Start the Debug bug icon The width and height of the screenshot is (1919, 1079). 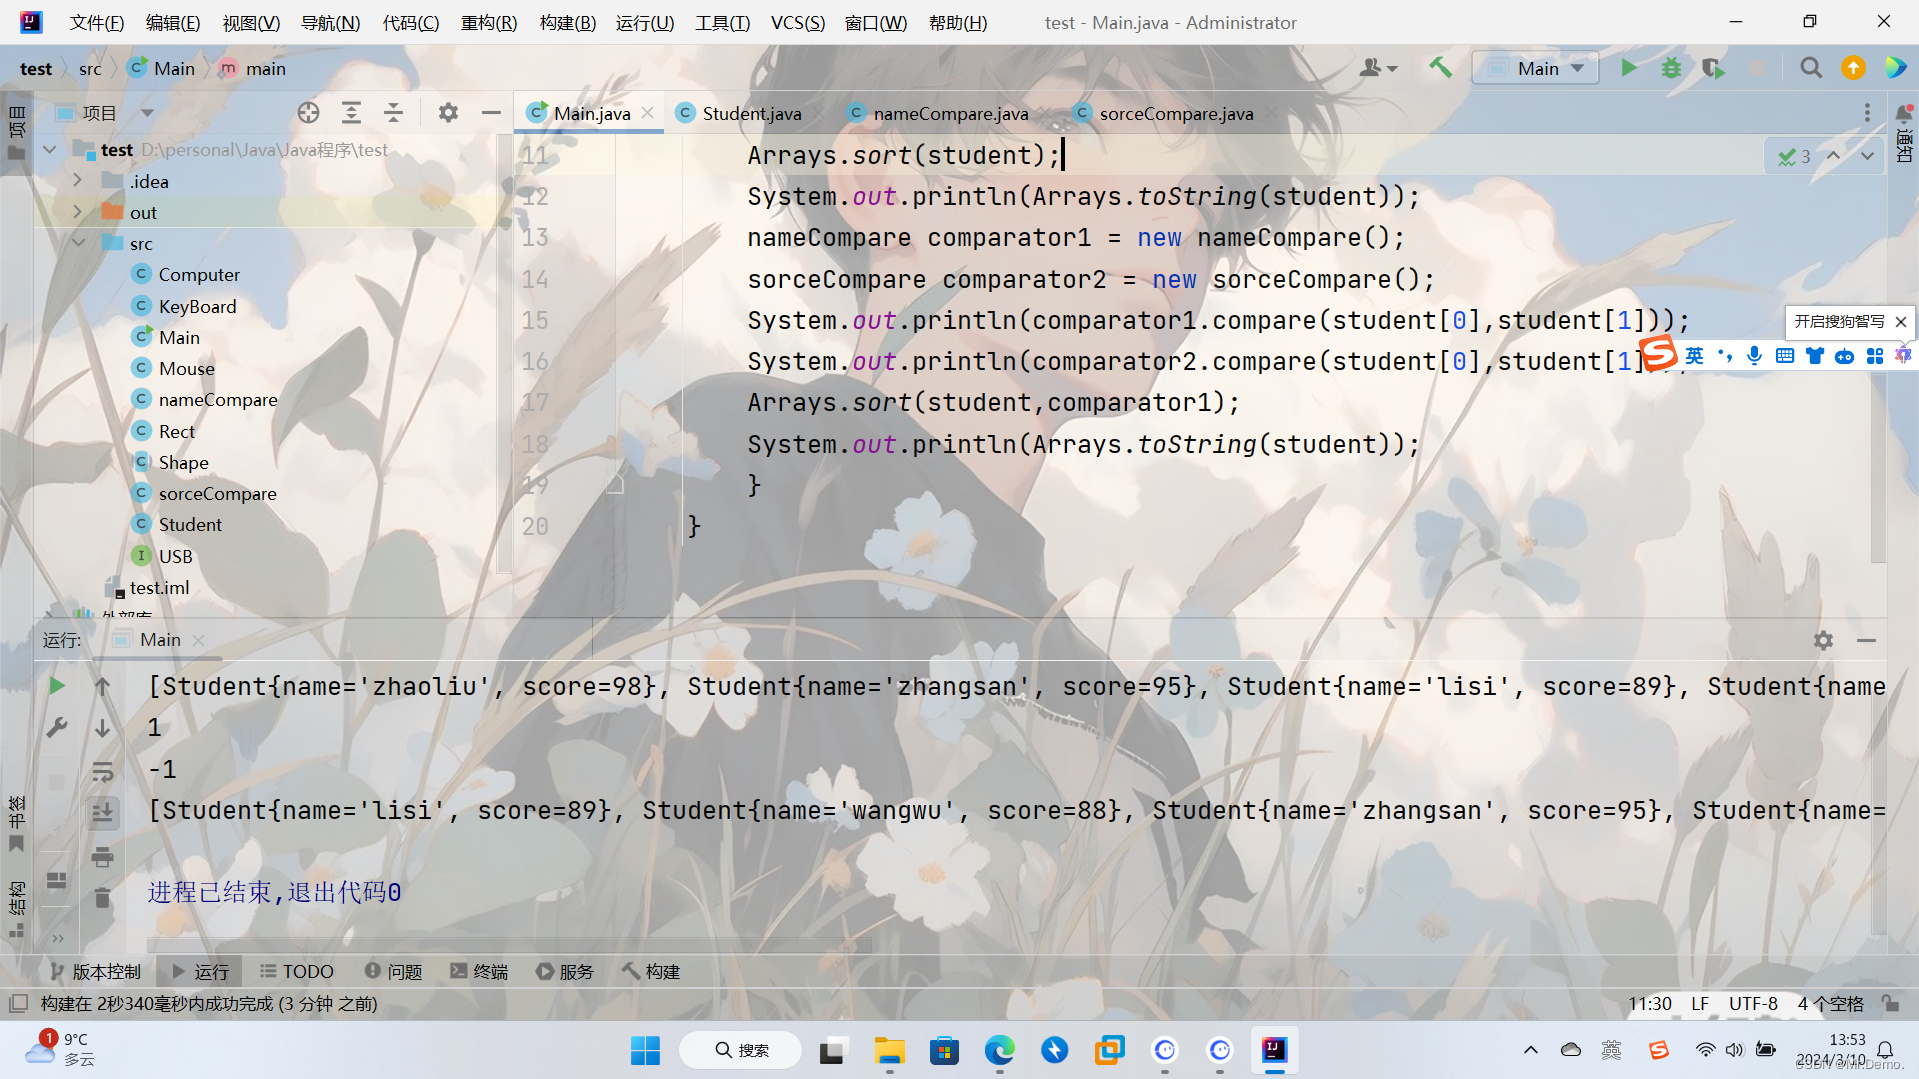1671,68
